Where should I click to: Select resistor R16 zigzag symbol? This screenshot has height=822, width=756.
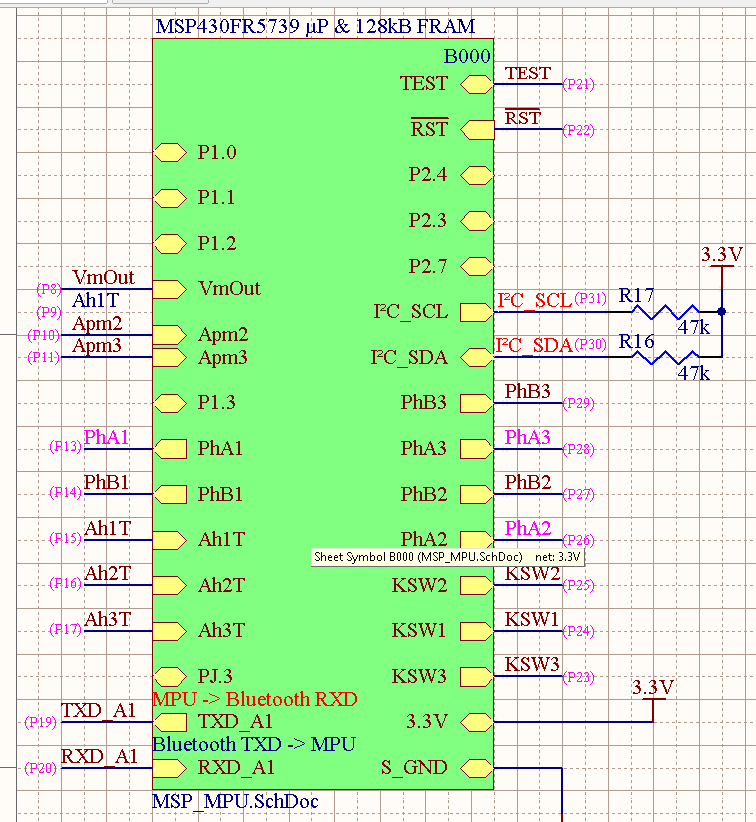665,358
